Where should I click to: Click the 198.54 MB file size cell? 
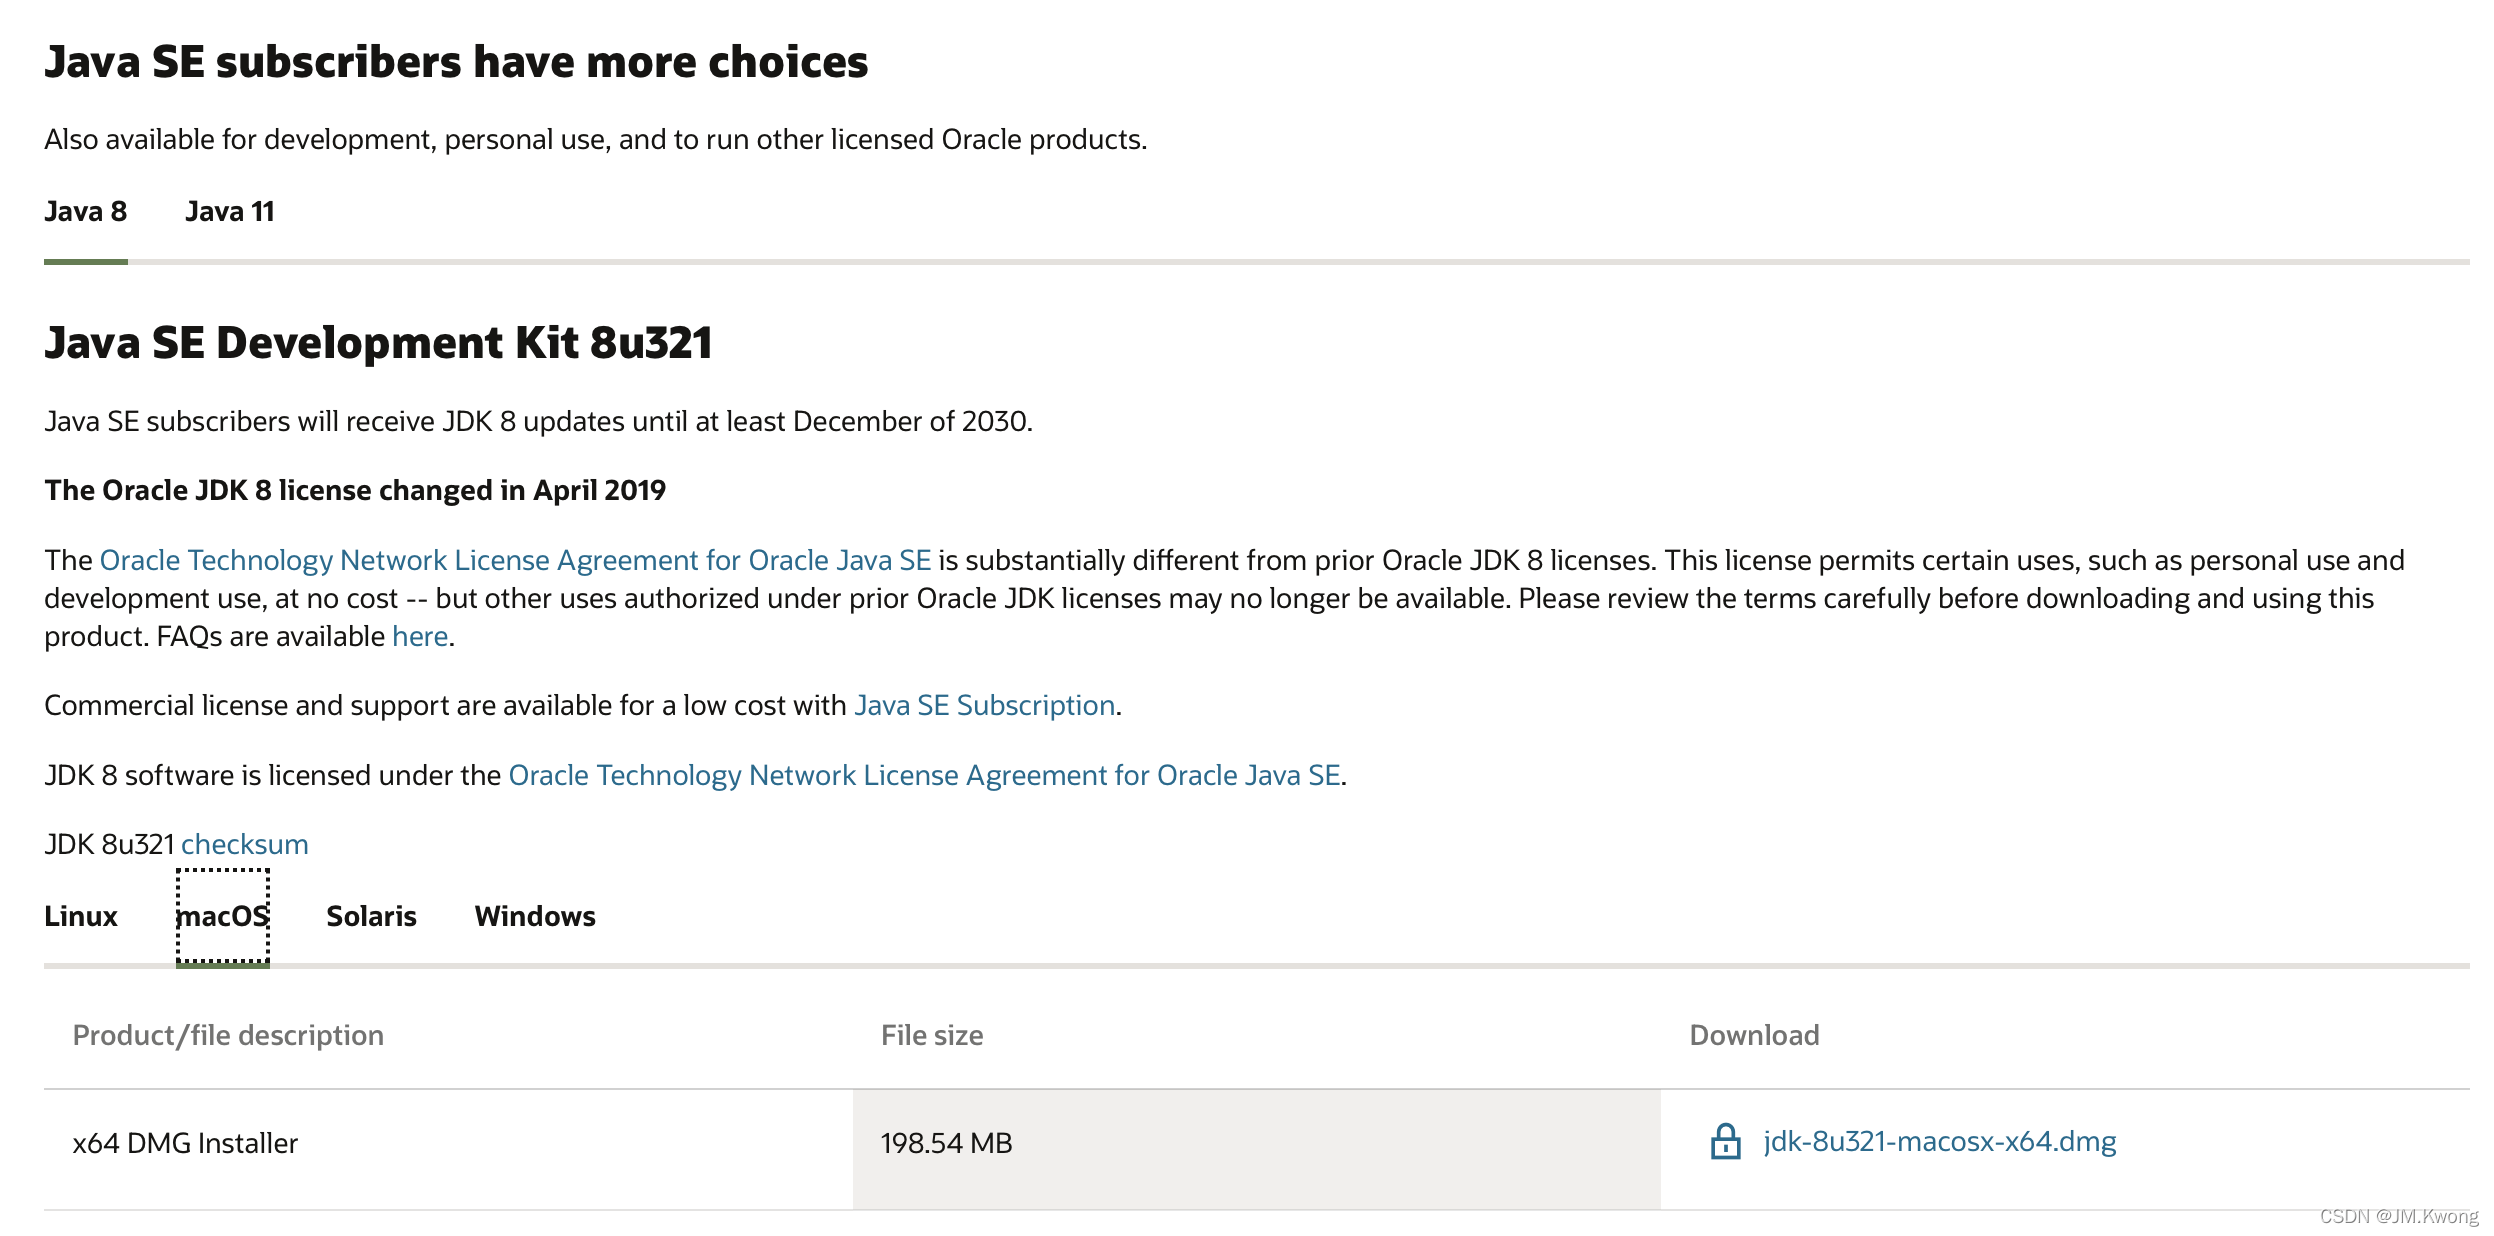click(x=946, y=1143)
